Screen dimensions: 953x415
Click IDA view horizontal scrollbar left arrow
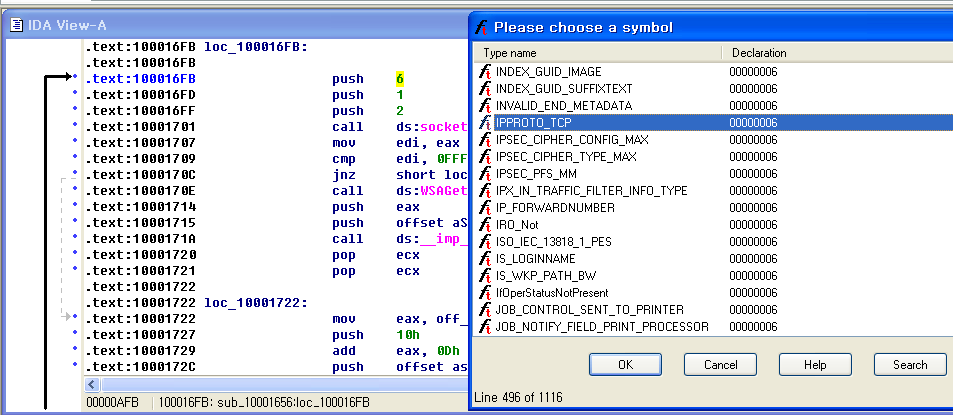tap(92, 385)
